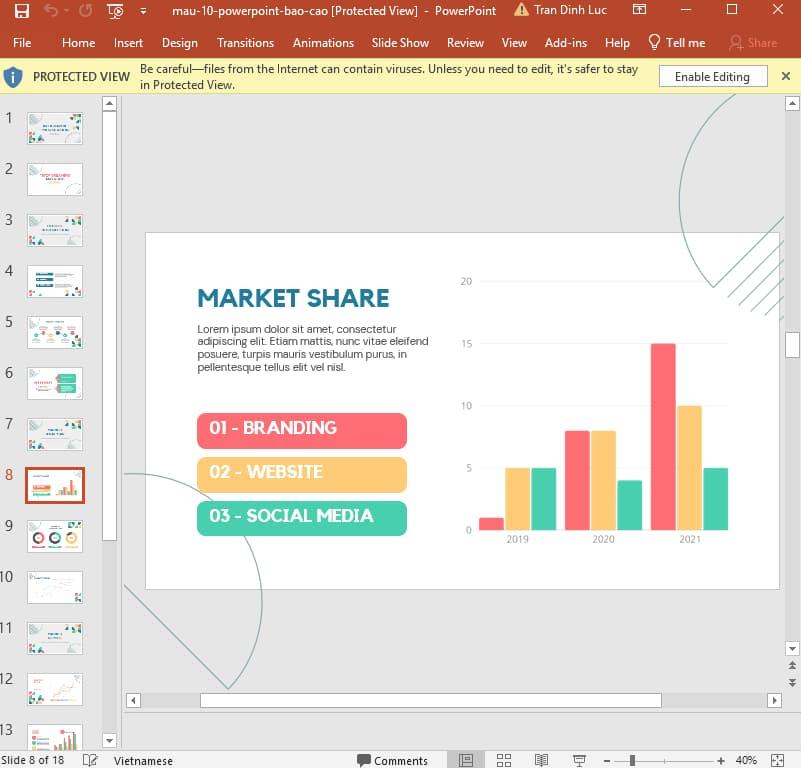Select slide 12 thumbnail in the slide panel
Viewport: 801px width, 768px height.
[54, 688]
